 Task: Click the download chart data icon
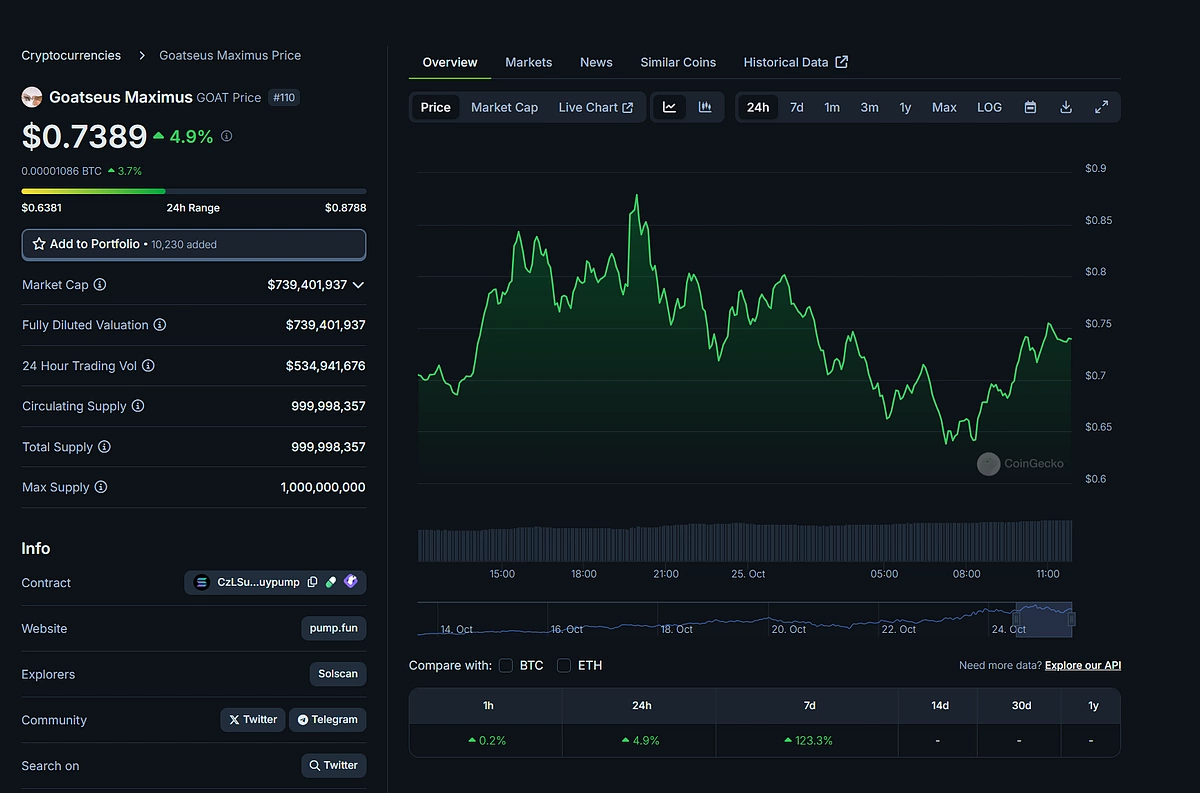(x=1066, y=107)
